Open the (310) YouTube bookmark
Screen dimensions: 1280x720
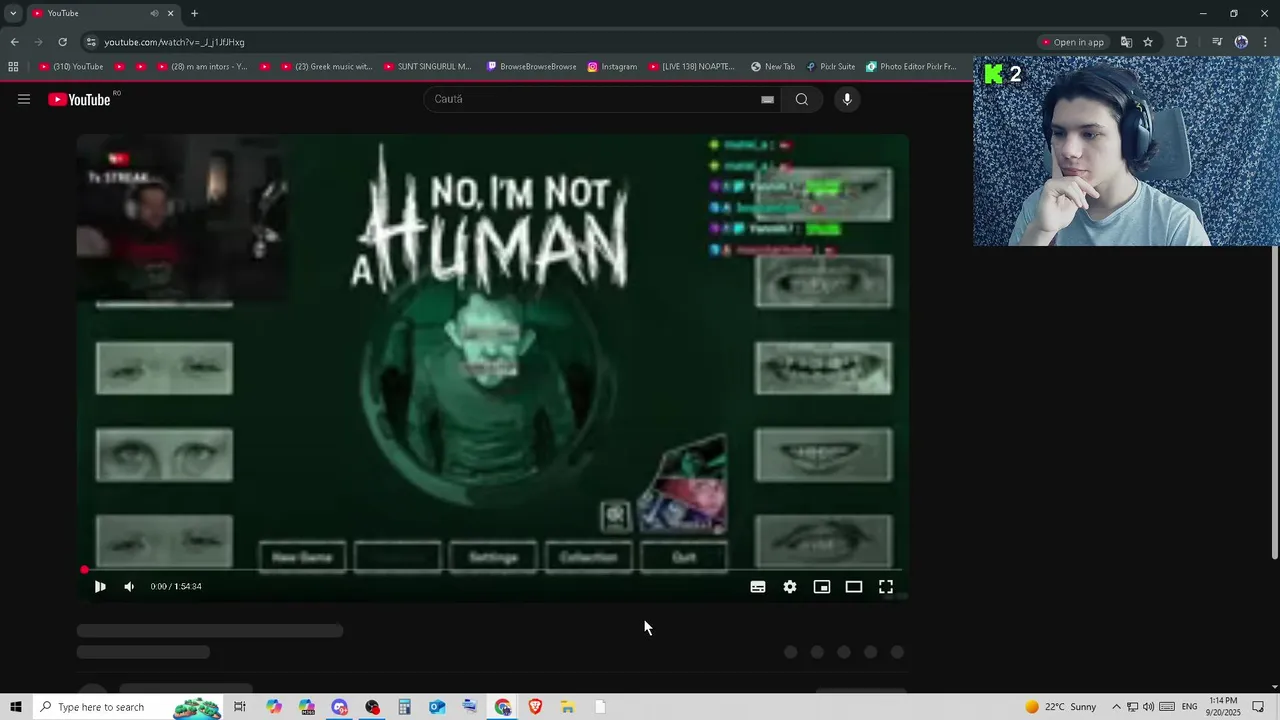tap(71, 67)
